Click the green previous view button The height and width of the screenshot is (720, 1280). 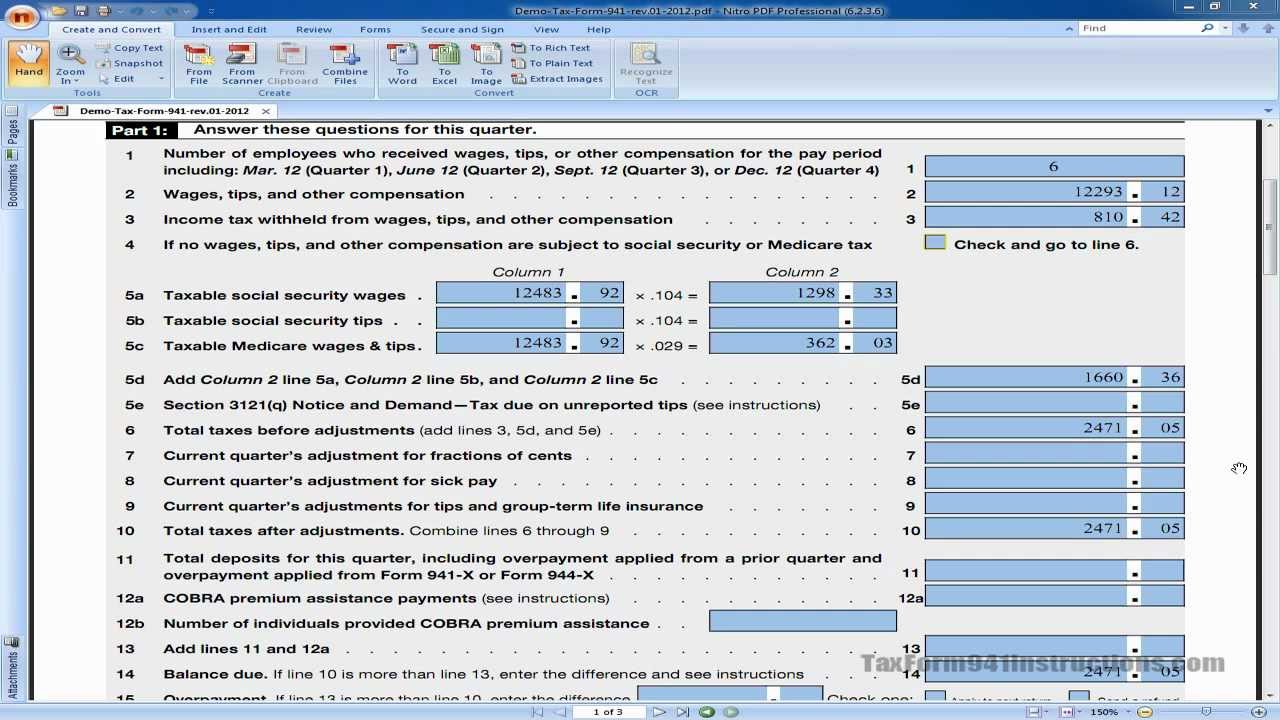point(707,712)
